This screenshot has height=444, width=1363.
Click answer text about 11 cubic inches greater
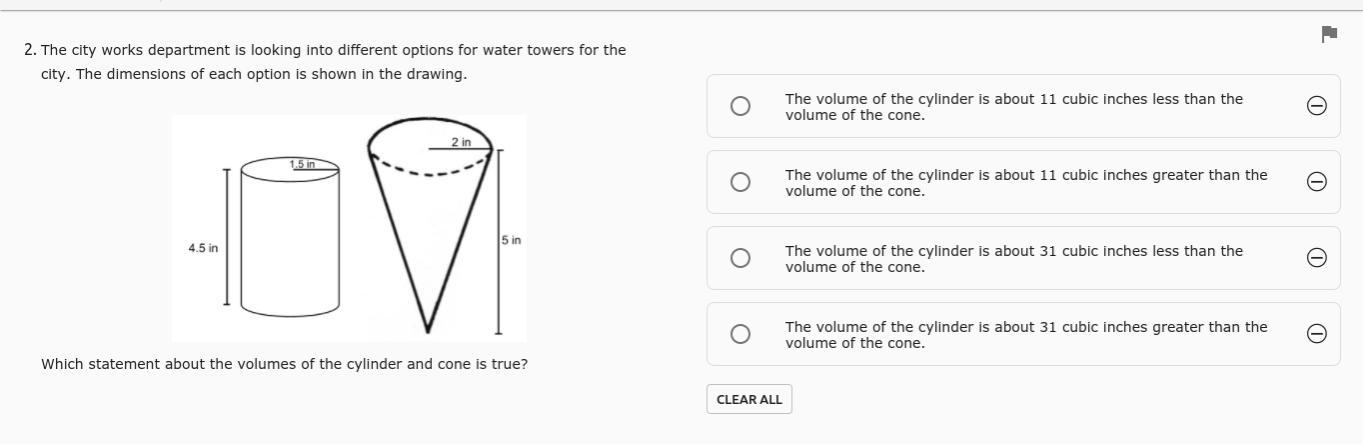point(1026,183)
